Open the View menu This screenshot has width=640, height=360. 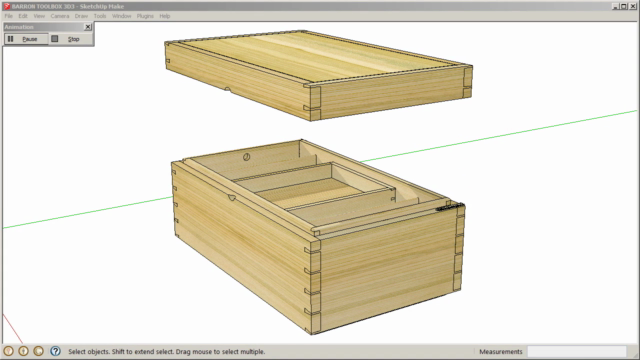[x=39, y=16]
